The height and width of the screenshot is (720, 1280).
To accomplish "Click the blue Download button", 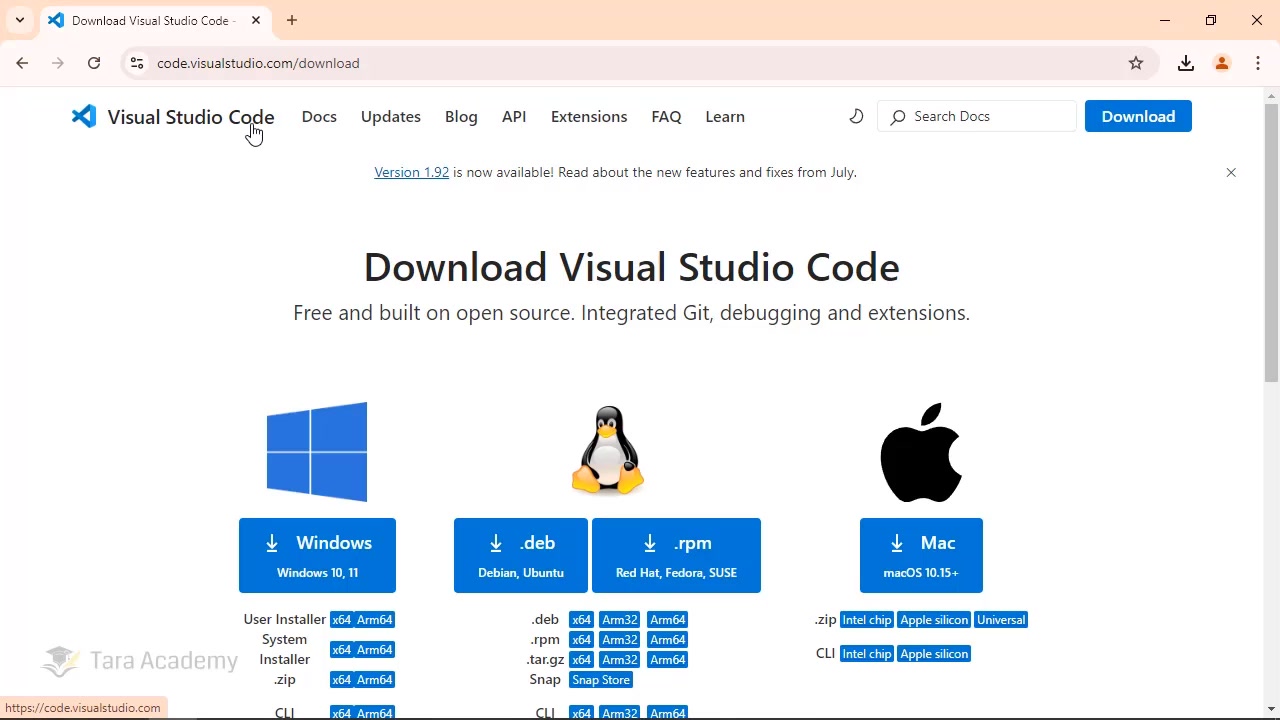I will 1138,116.
